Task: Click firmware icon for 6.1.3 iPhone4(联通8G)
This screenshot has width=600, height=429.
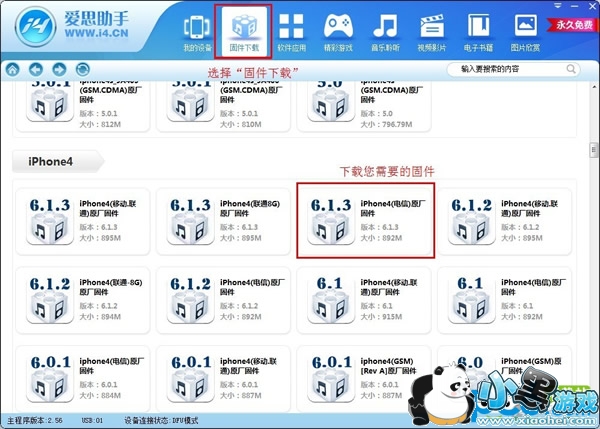Action: pyautogui.click(x=190, y=221)
